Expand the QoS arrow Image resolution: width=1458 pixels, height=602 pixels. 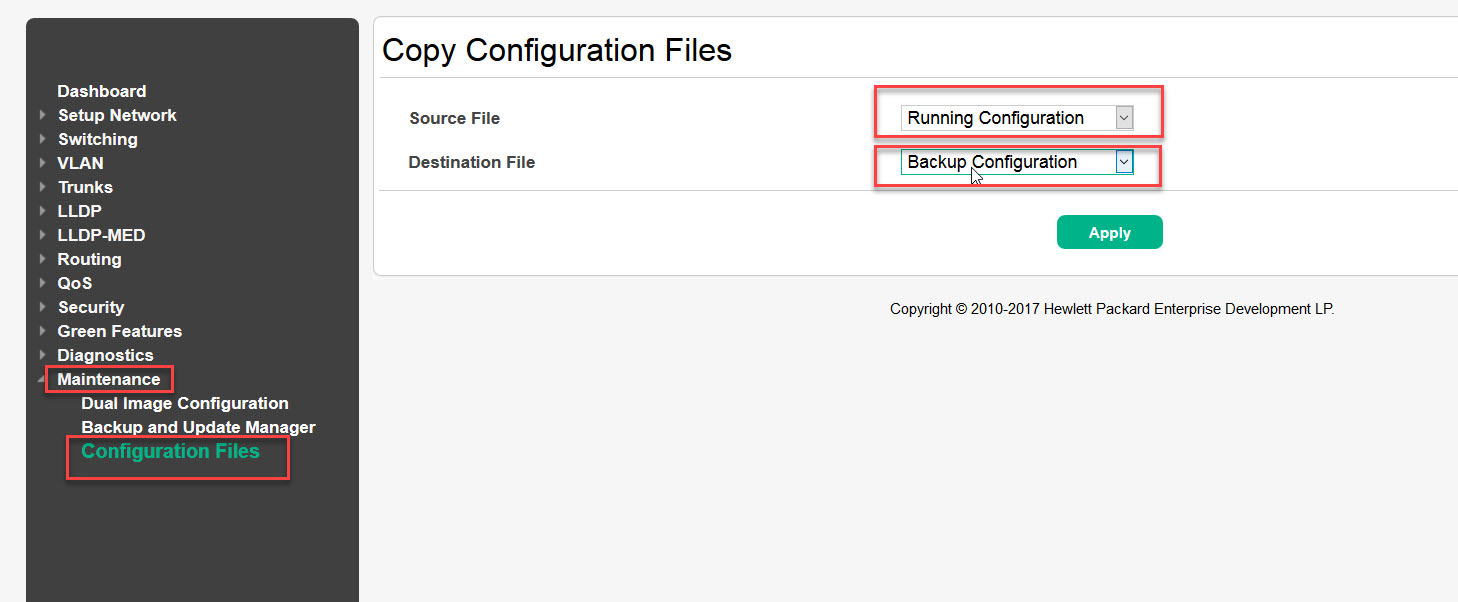pyautogui.click(x=42, y=283)
